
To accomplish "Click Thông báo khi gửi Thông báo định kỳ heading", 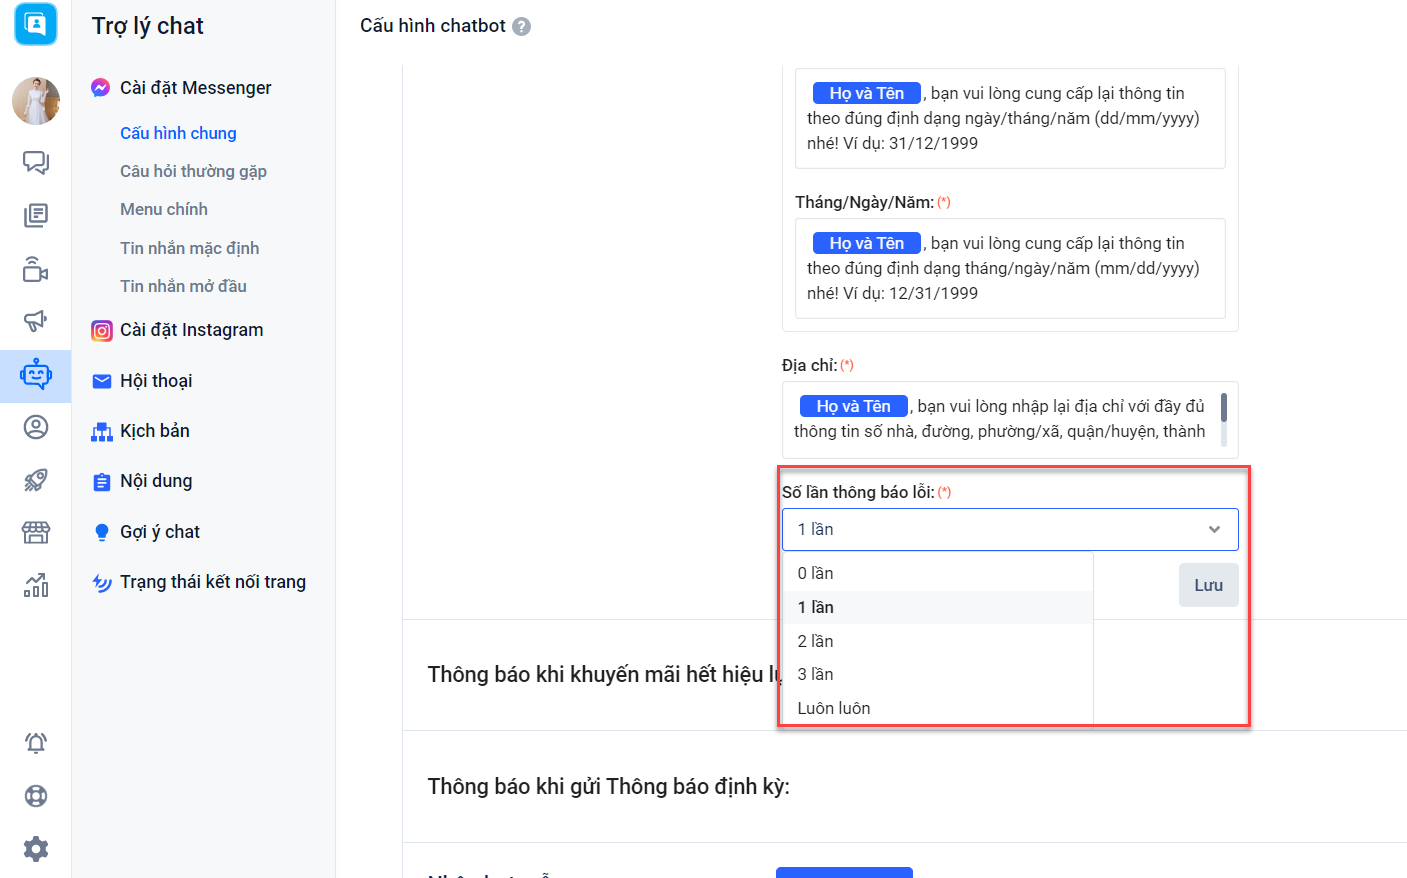I will (x=609, y=787).
